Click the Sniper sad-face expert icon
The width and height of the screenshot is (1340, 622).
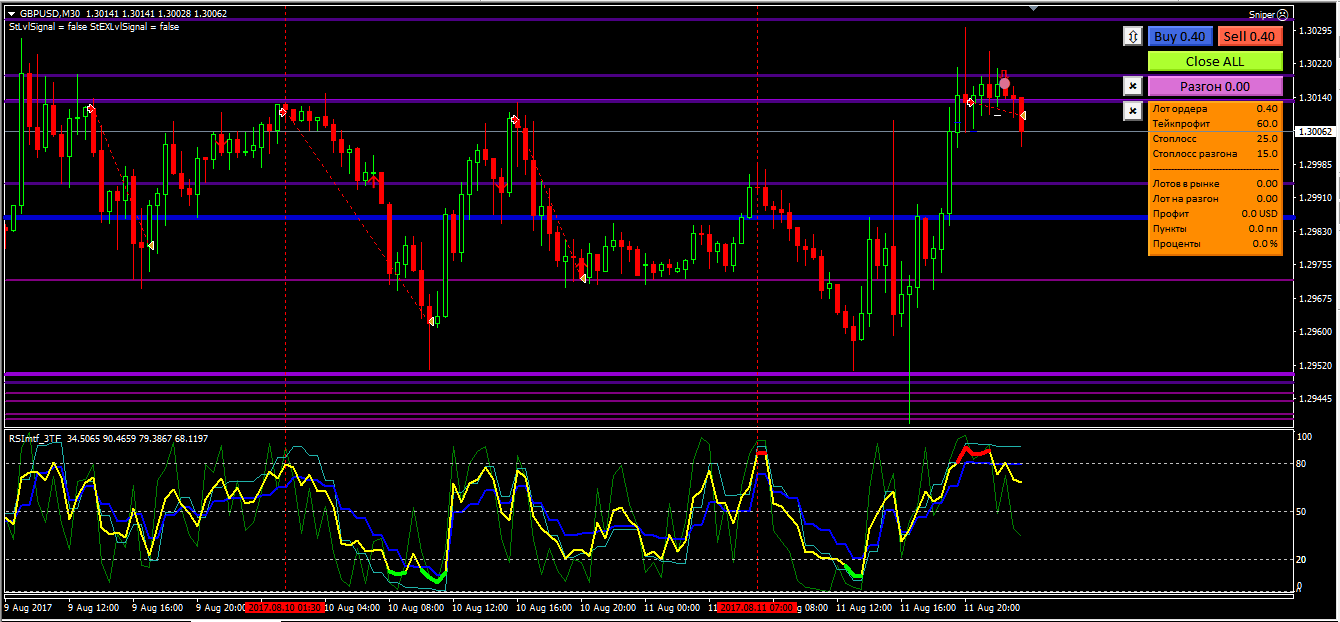1283,14
